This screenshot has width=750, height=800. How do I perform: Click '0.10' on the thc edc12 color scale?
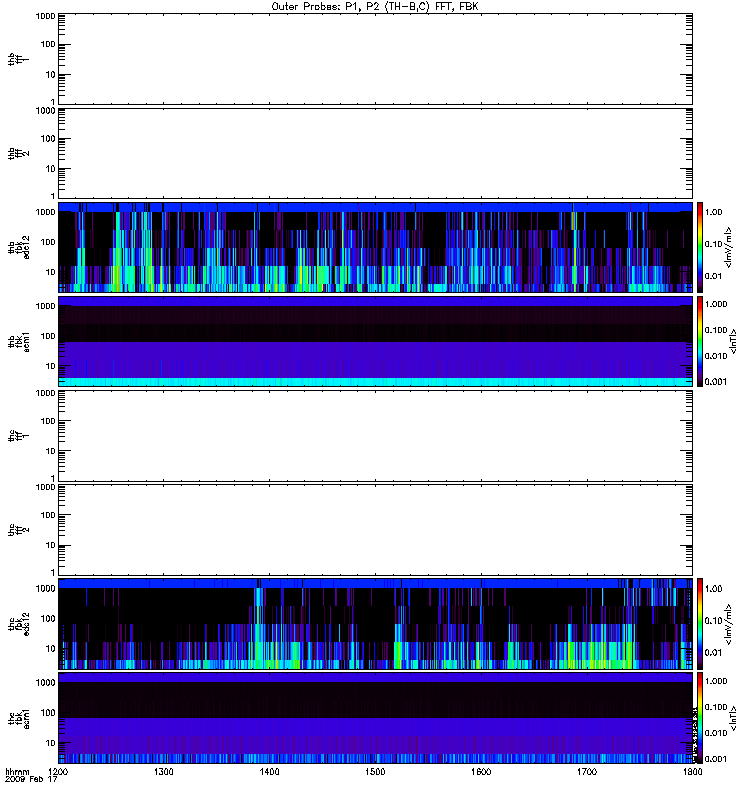[713, 620]
